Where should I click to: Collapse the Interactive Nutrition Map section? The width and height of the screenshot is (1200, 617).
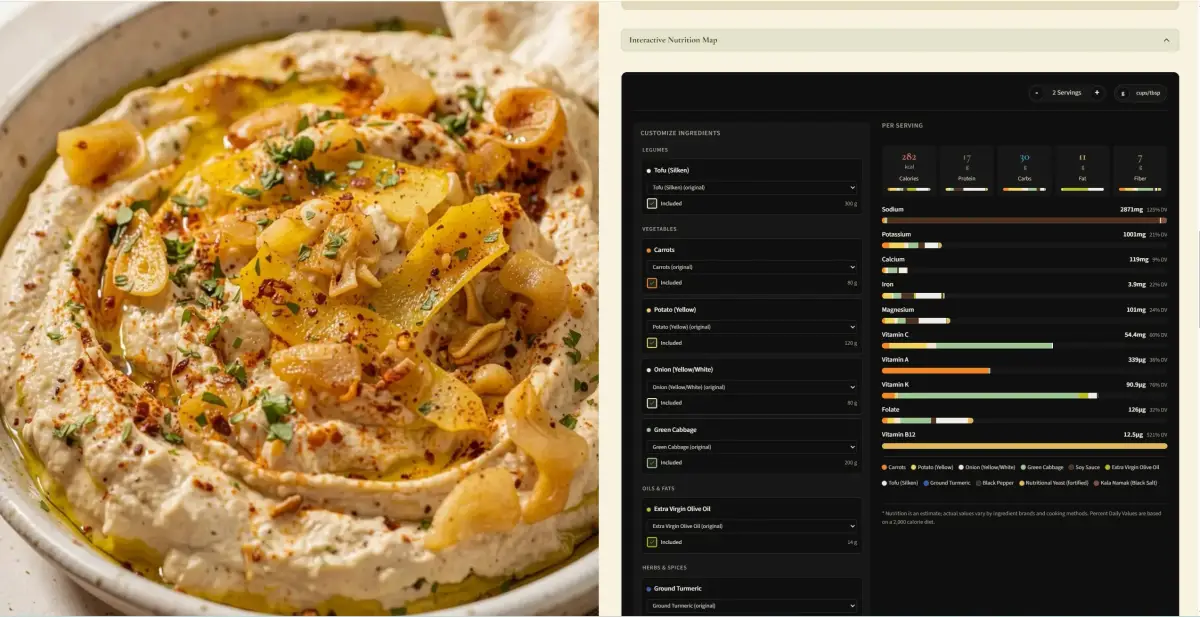(899, 40)
